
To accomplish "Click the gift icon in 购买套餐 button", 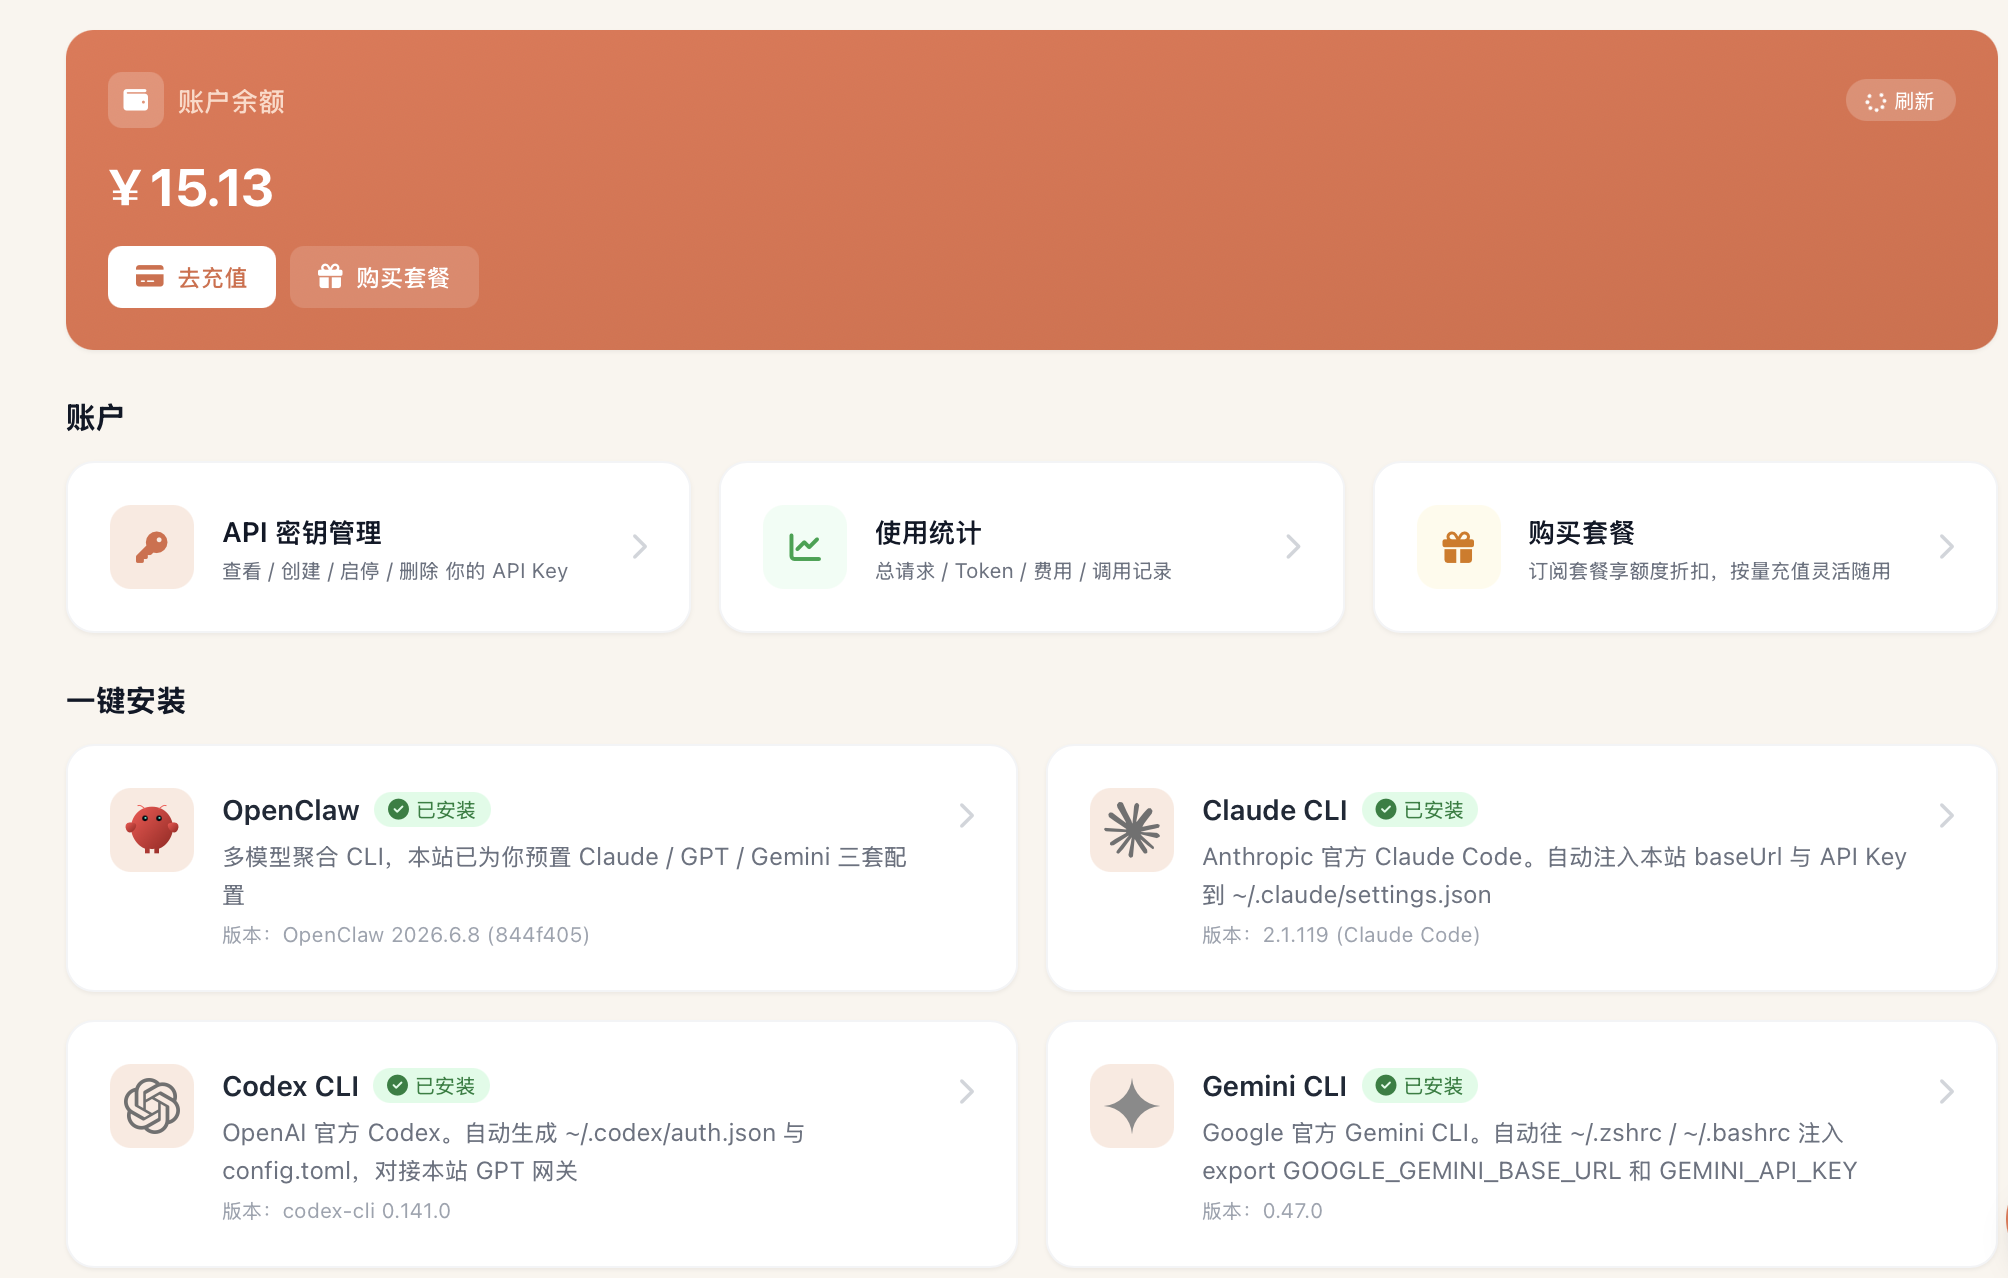I will point(330,276).
